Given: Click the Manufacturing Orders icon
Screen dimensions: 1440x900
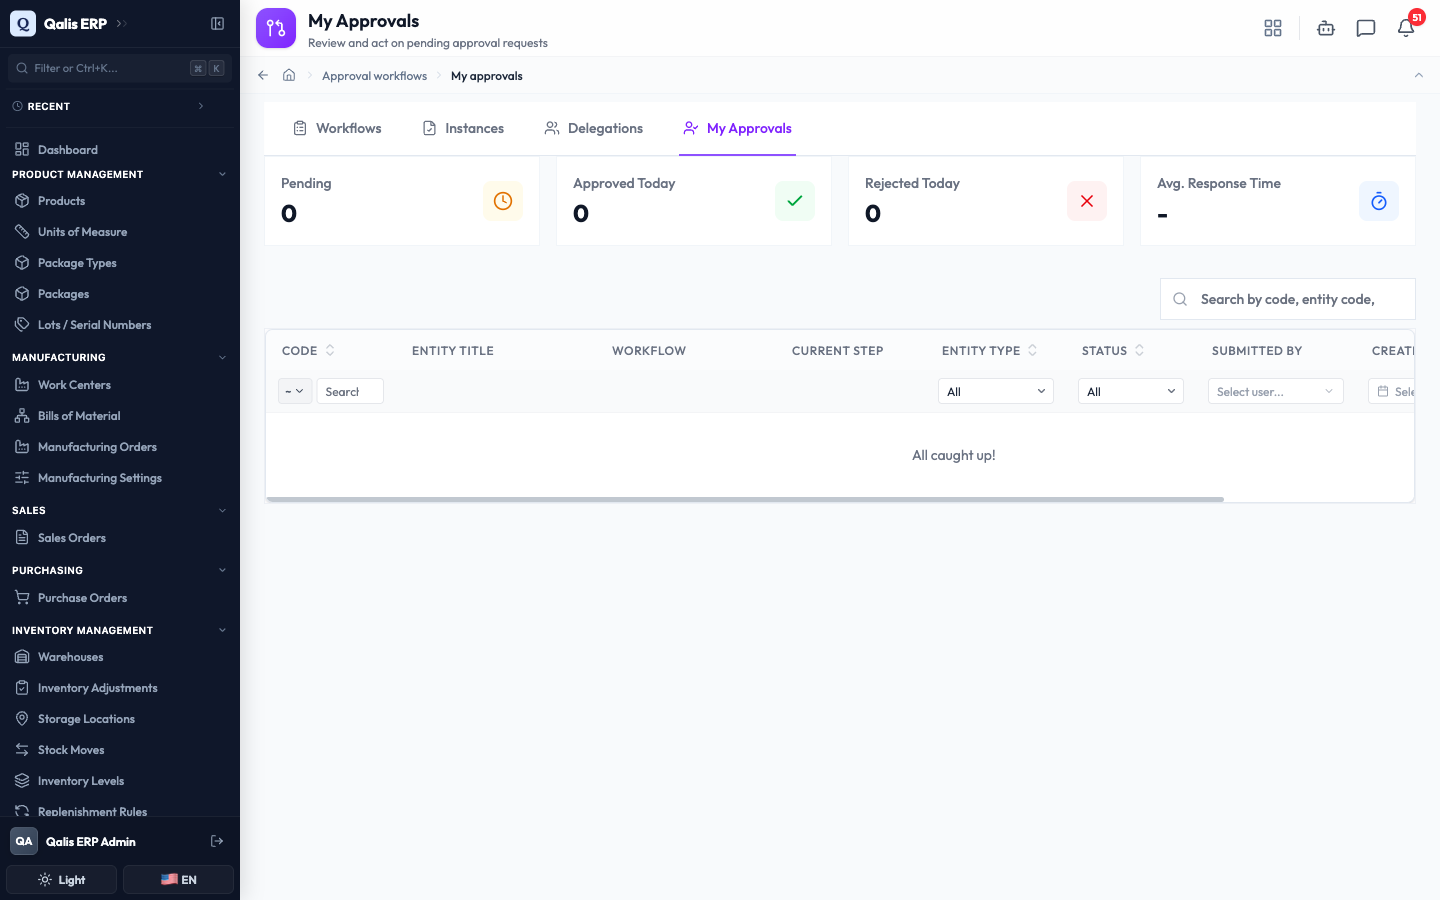Looking at the screenshot, I should (x=22, y=447).
